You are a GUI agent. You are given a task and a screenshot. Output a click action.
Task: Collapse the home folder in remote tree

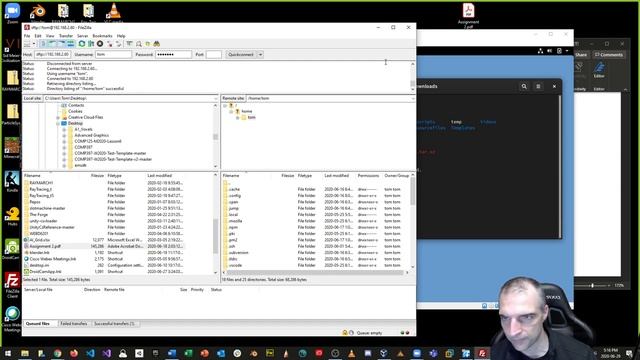[x=231, y=111]
